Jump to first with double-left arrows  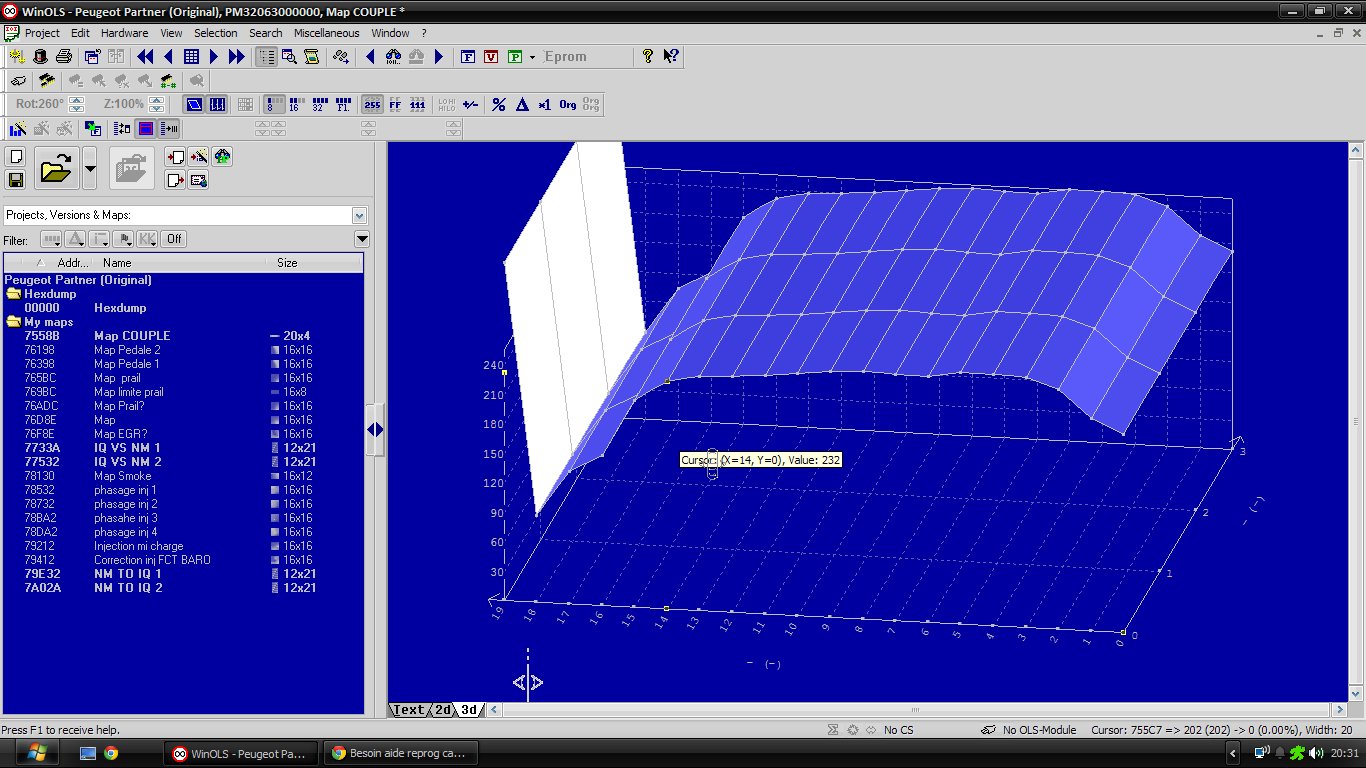[145, 57]
